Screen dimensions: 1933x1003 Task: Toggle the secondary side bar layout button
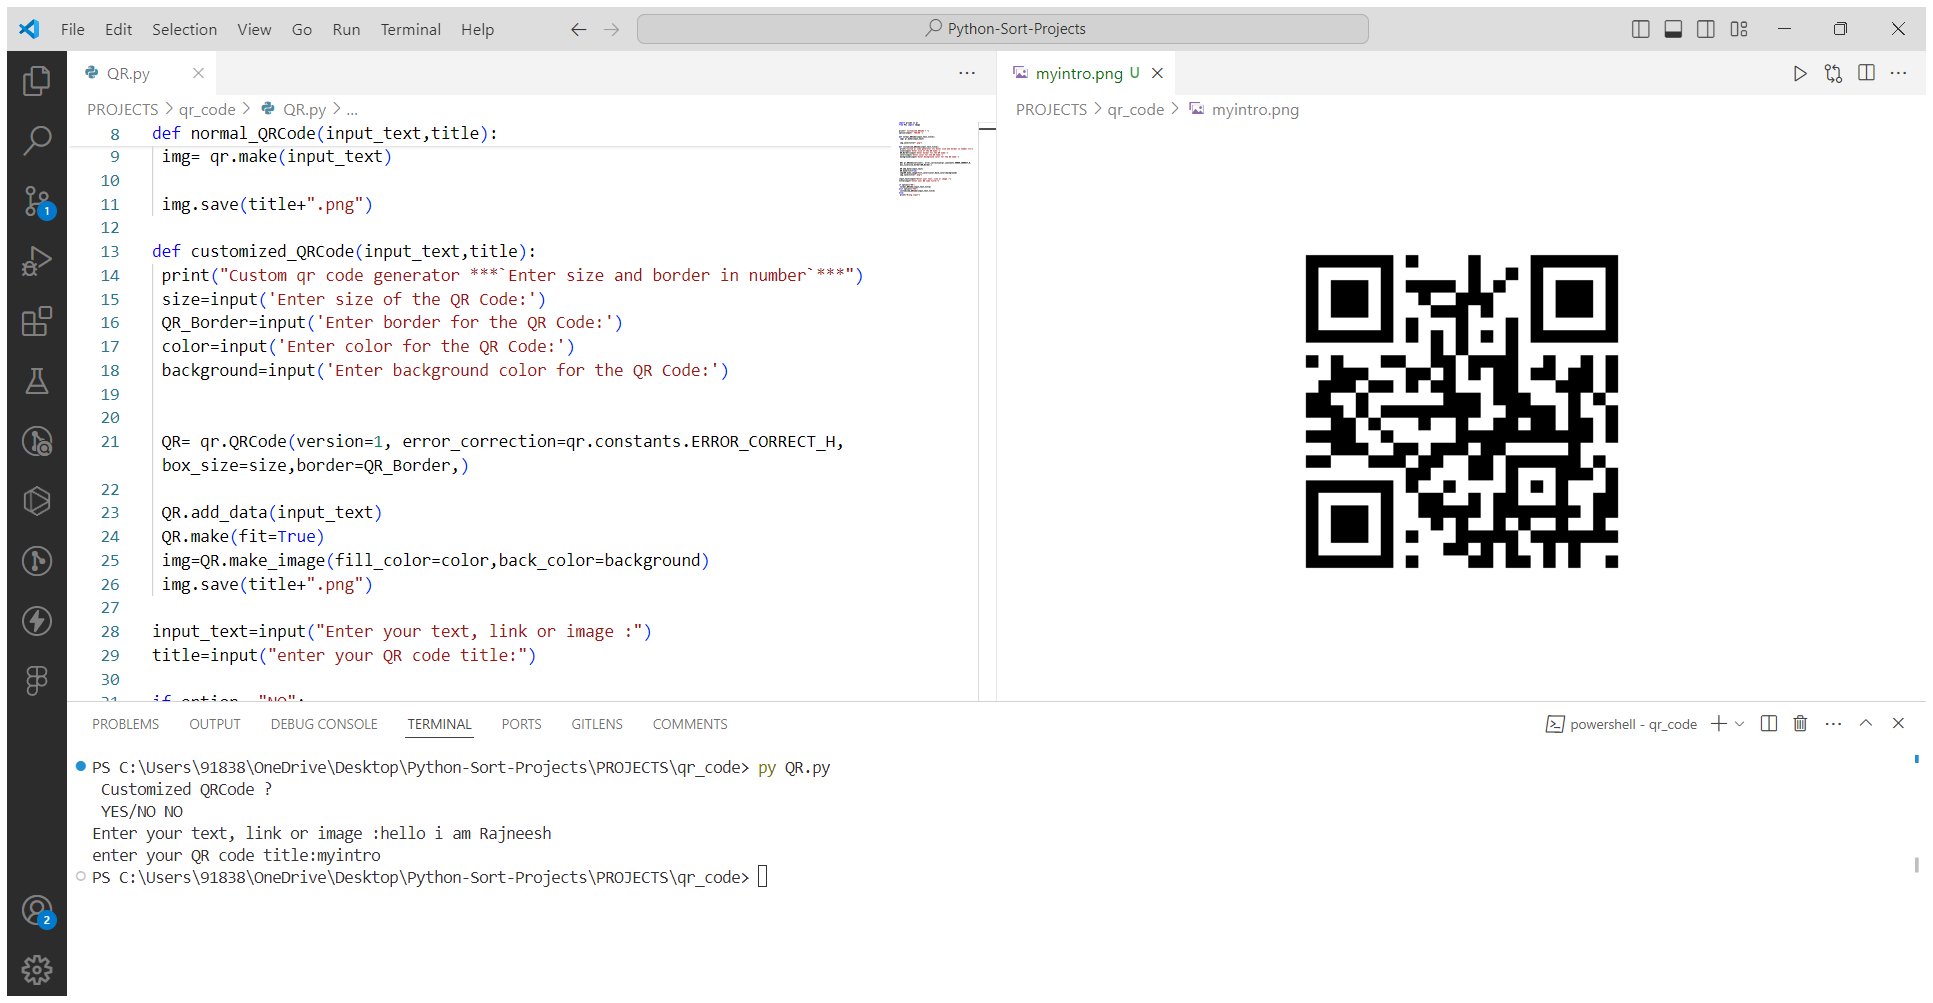(x=1706, y=29)
